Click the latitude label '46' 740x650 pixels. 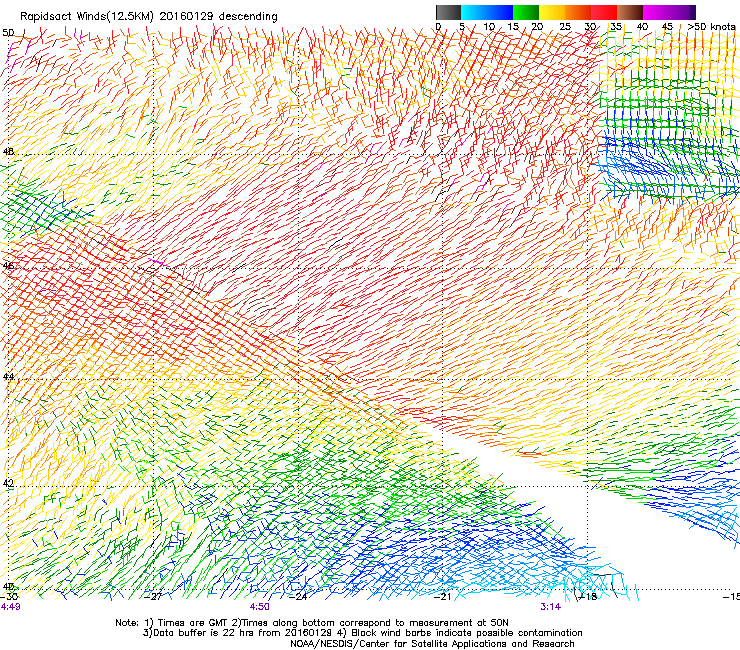click(8, 266)
